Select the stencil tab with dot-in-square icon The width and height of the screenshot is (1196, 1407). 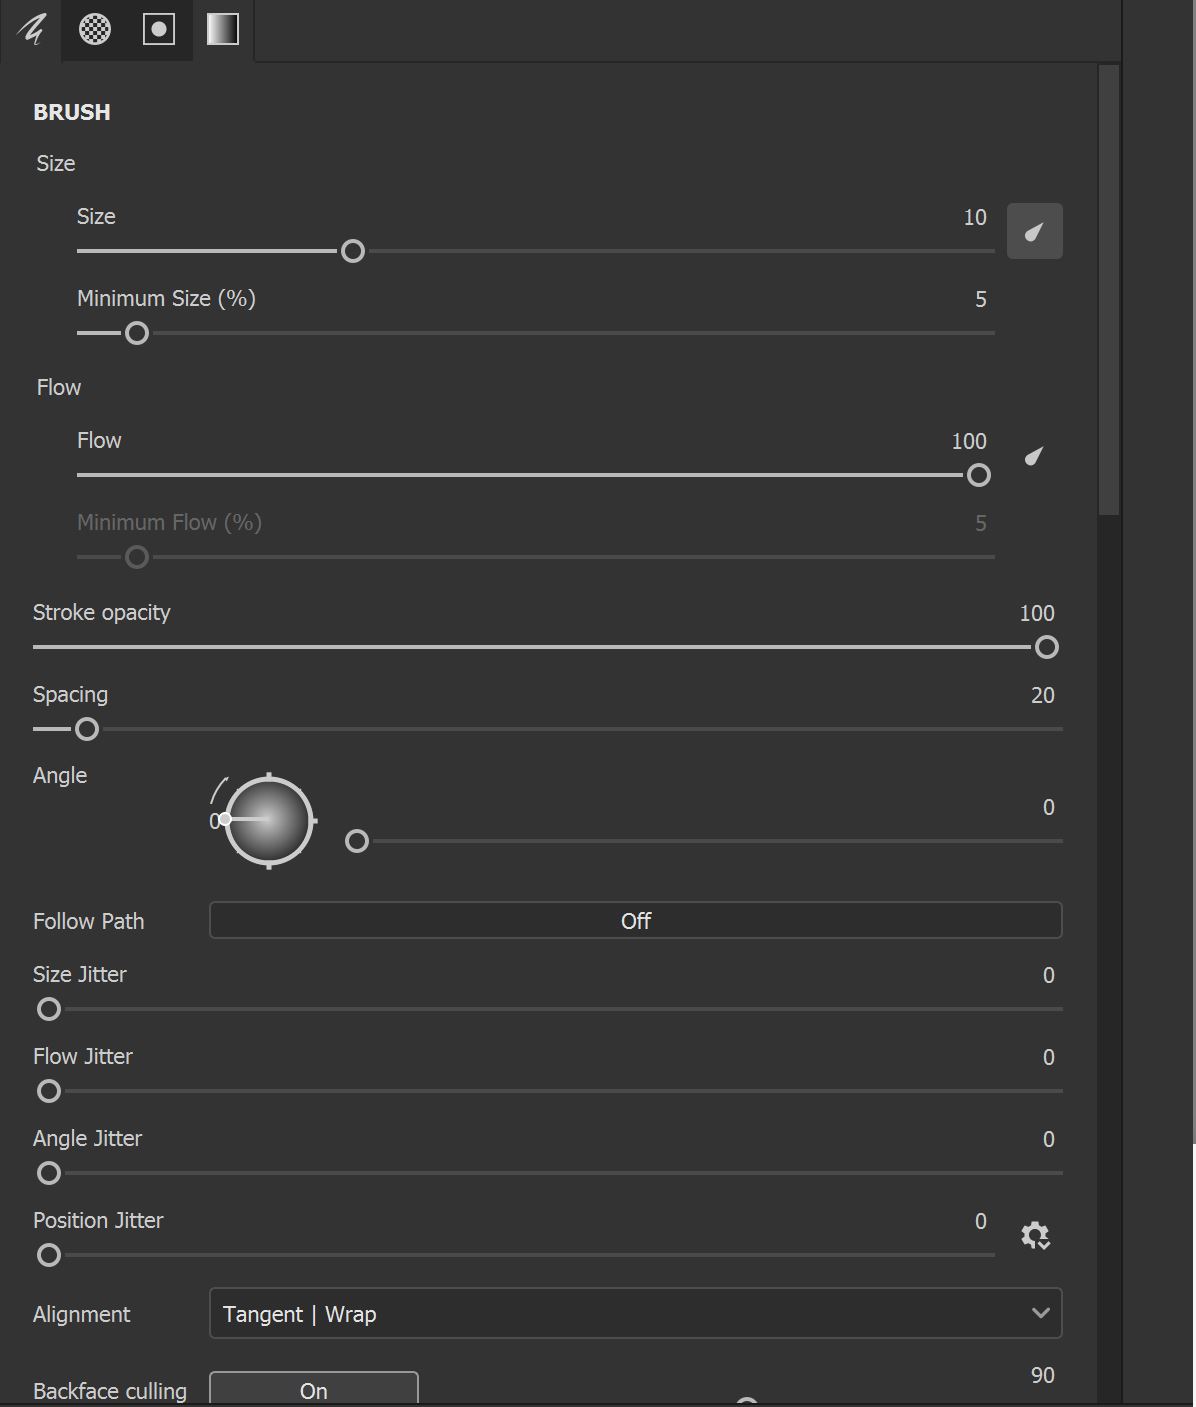[158, 30]
